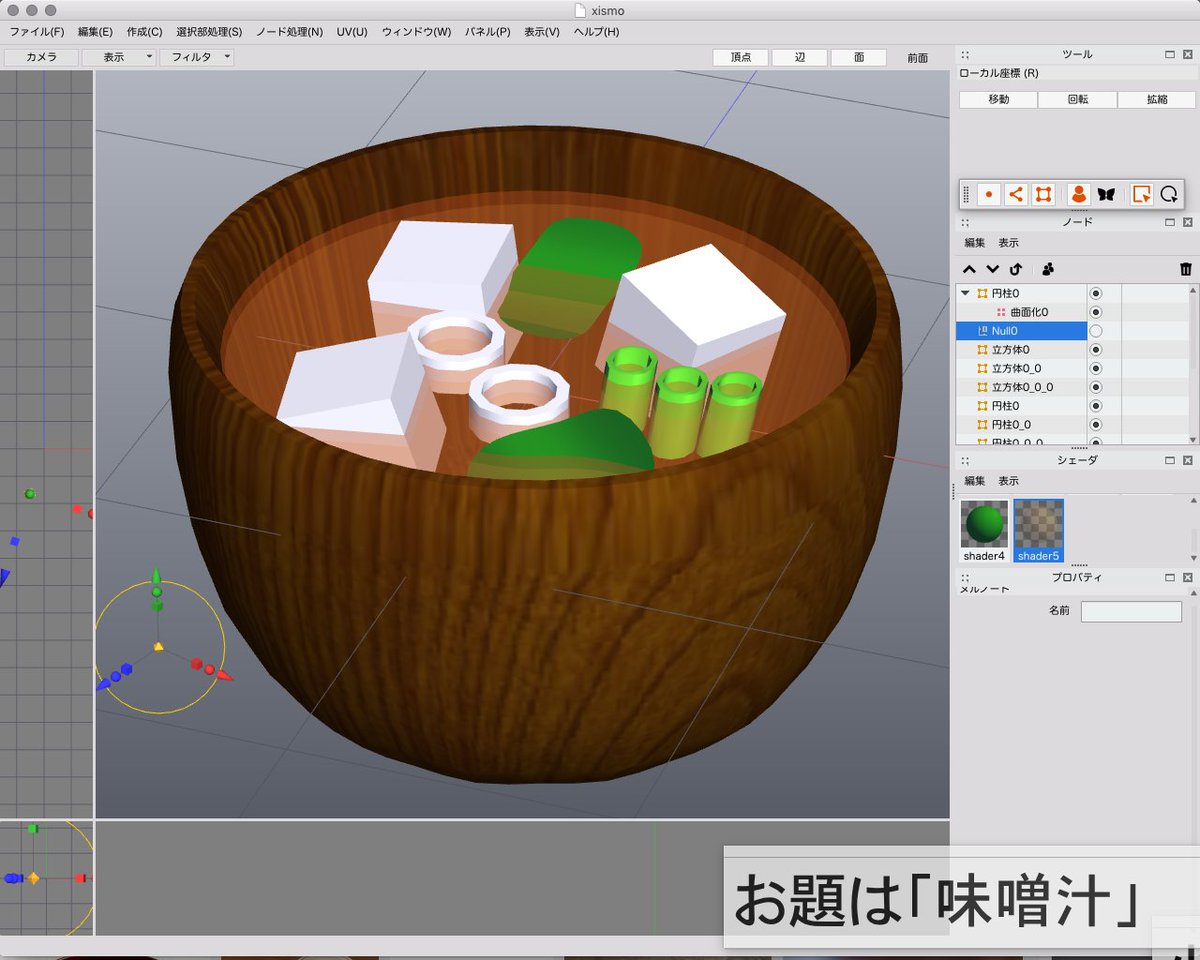This screenshot has height=960, width=1200.
Task: Toggle the butterfly symmetry icon
Action: tap(1105, 194)
